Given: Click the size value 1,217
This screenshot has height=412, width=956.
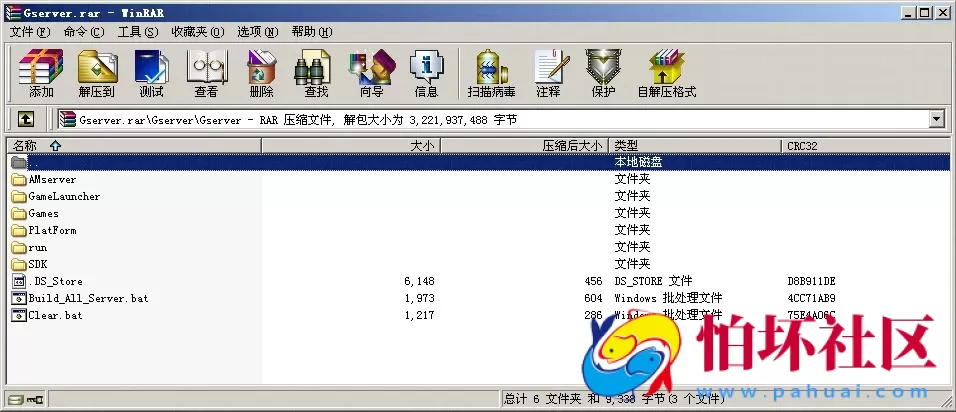Looking at the screenshot, I should point(419,315).
